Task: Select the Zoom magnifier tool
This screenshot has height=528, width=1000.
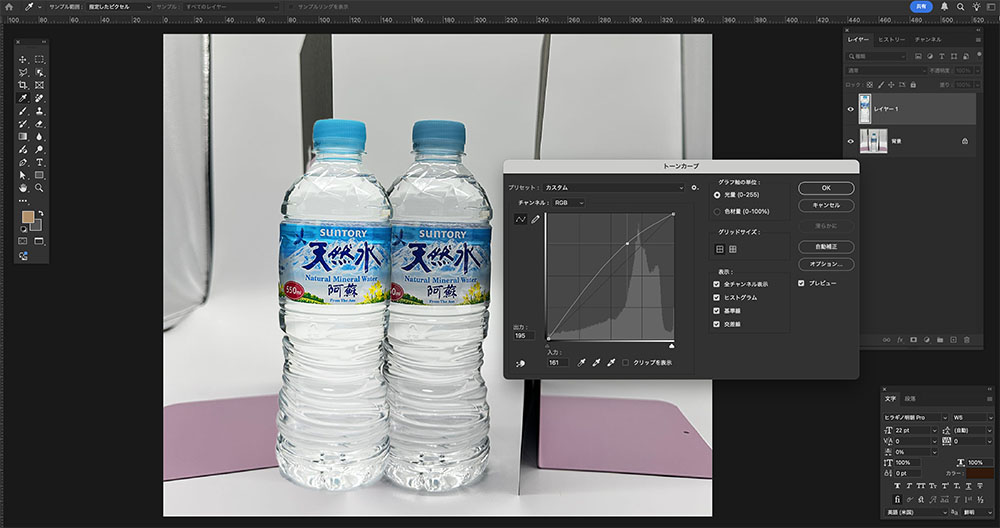Action: pos(39,187)
